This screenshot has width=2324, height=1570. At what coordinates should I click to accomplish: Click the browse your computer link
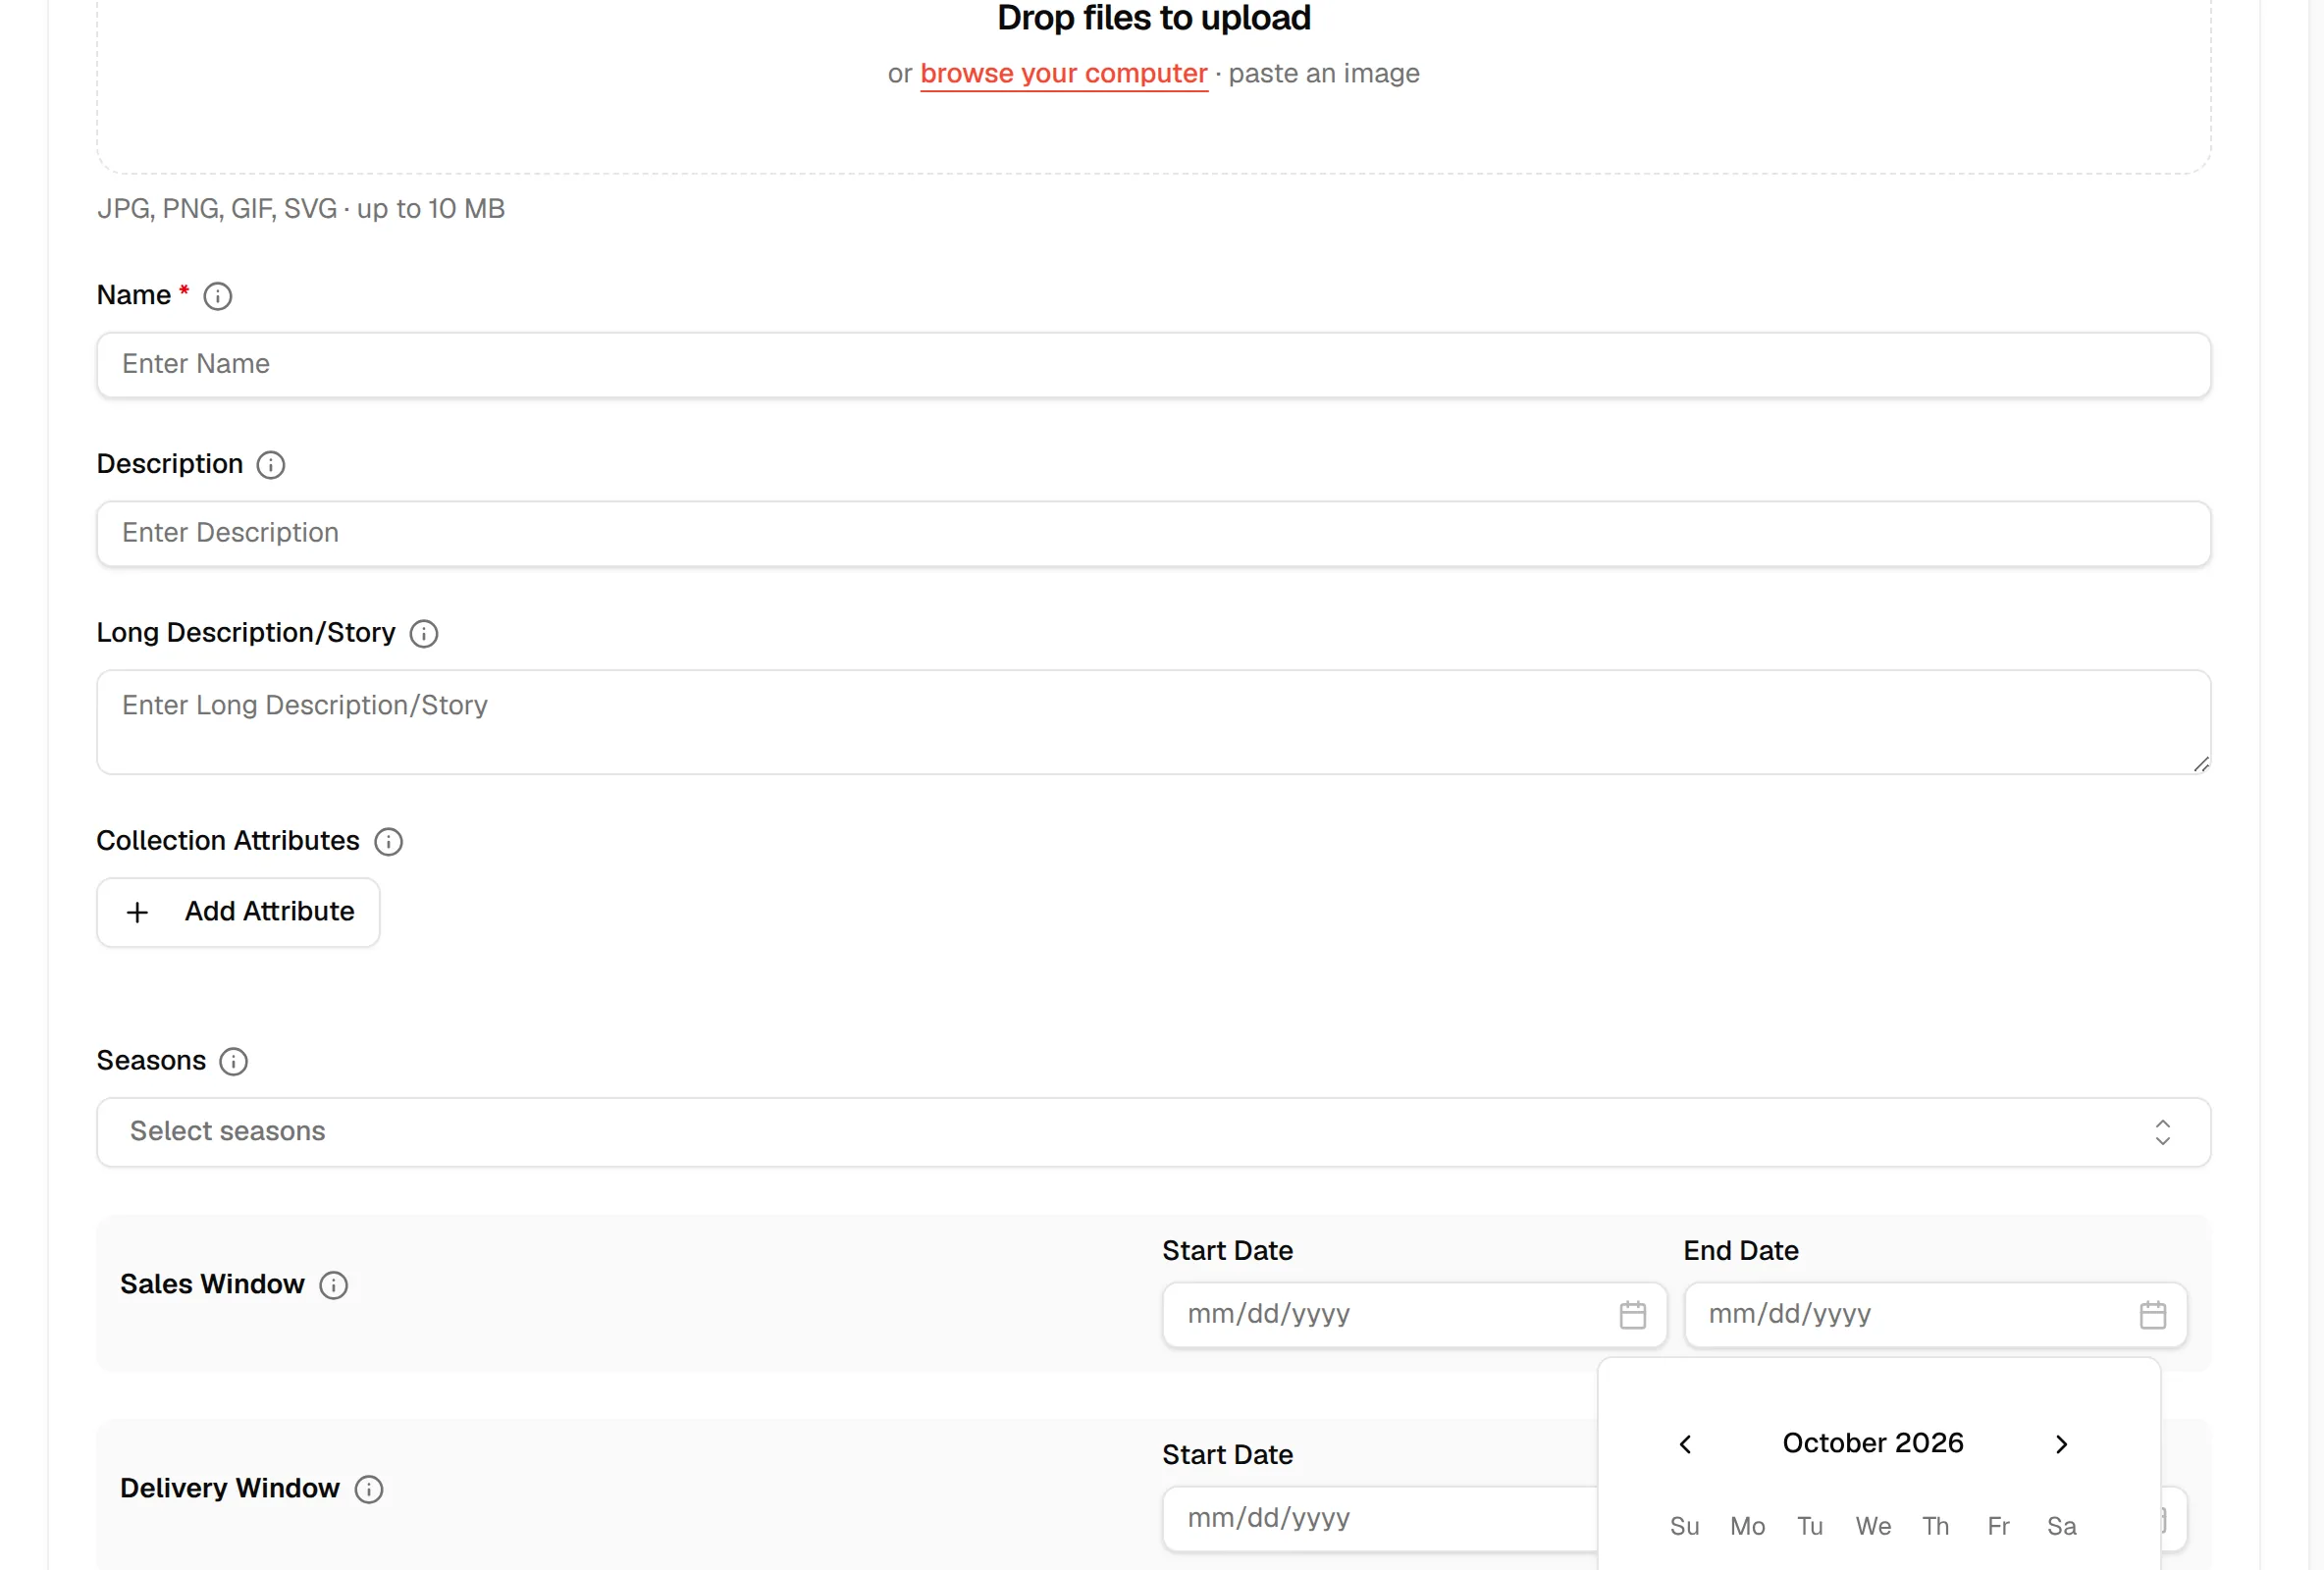pyautogui.click(x=1063, y=74)
